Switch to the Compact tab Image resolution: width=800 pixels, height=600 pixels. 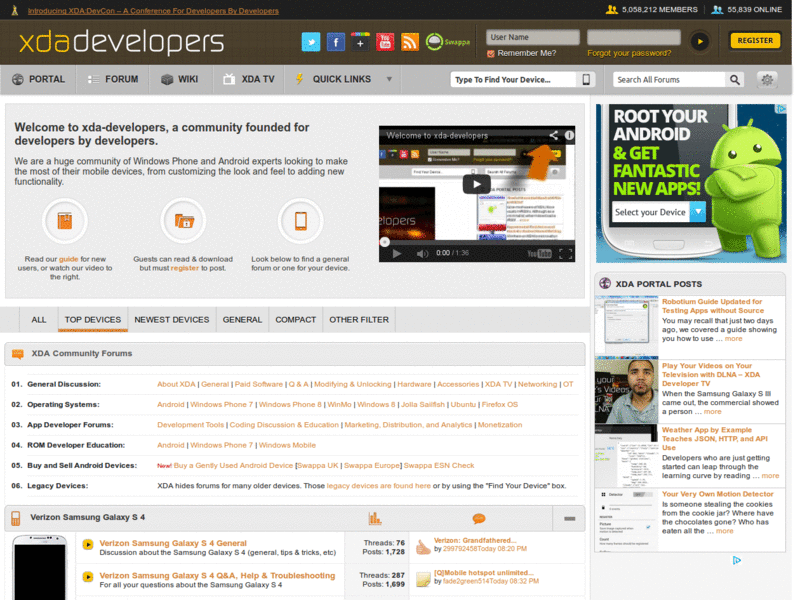(x=296, y=319)
